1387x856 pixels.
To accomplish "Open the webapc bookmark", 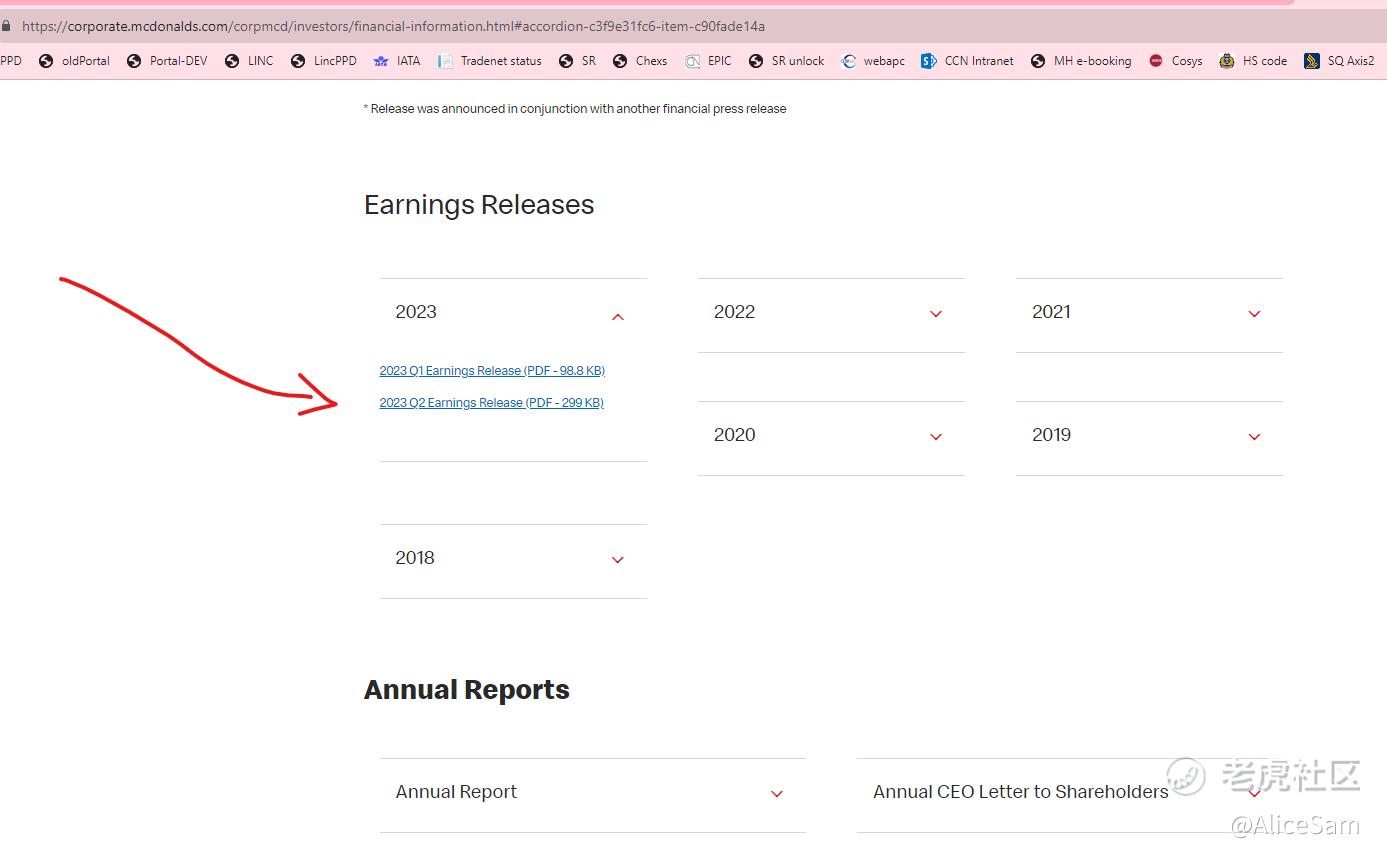I will tap(873, 61).
